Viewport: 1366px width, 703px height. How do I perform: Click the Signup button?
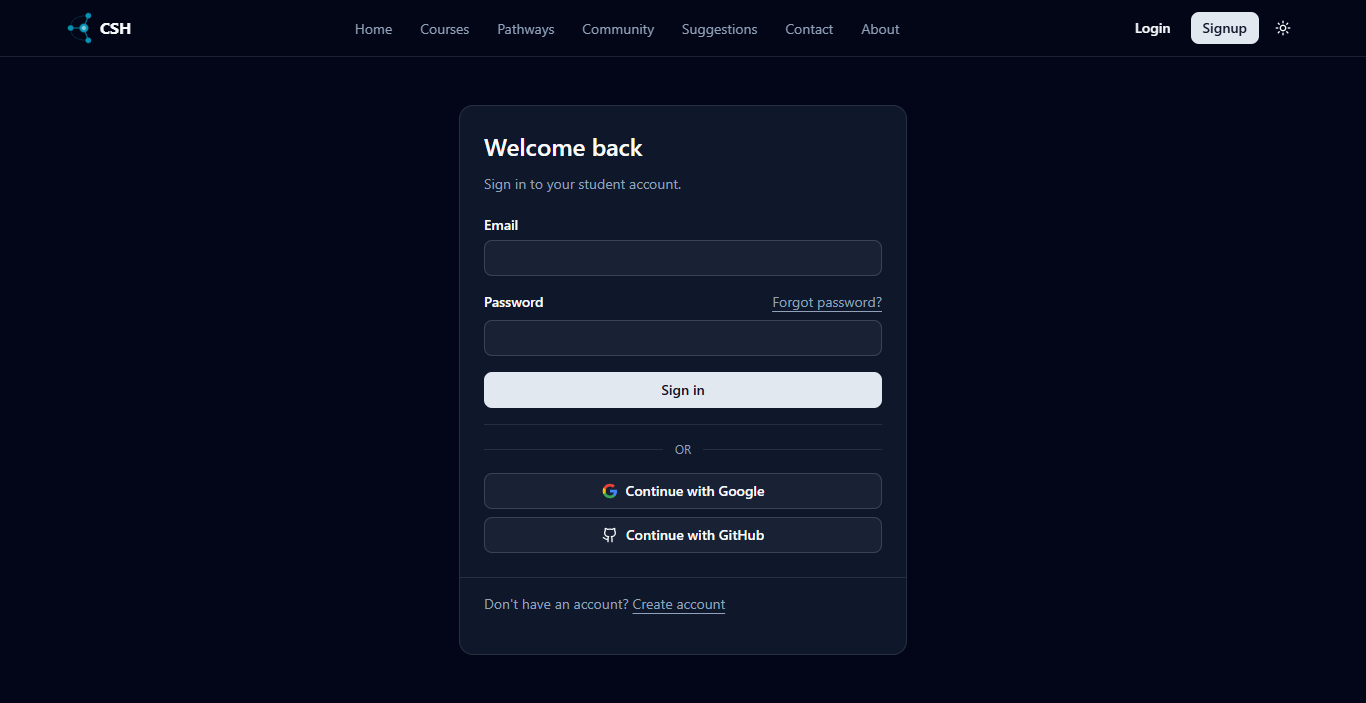pyautogui.click(x=1224, y=28)
